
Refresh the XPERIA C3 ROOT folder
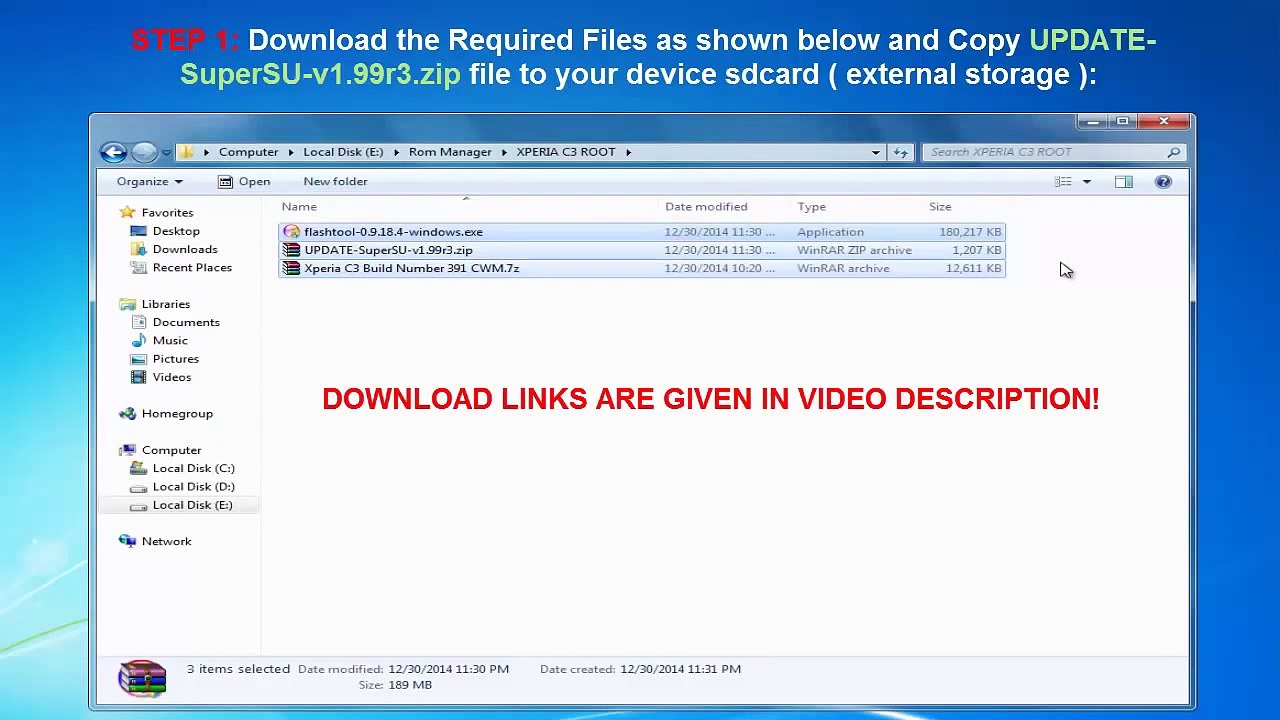(x=900, y=152)
